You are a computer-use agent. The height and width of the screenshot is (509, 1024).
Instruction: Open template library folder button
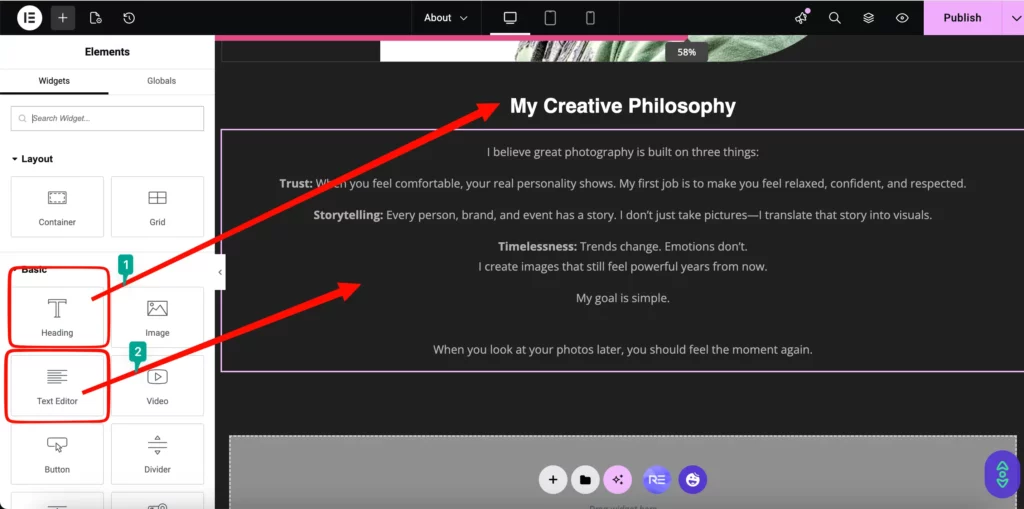pyautogui.click(x=585, y=480)
